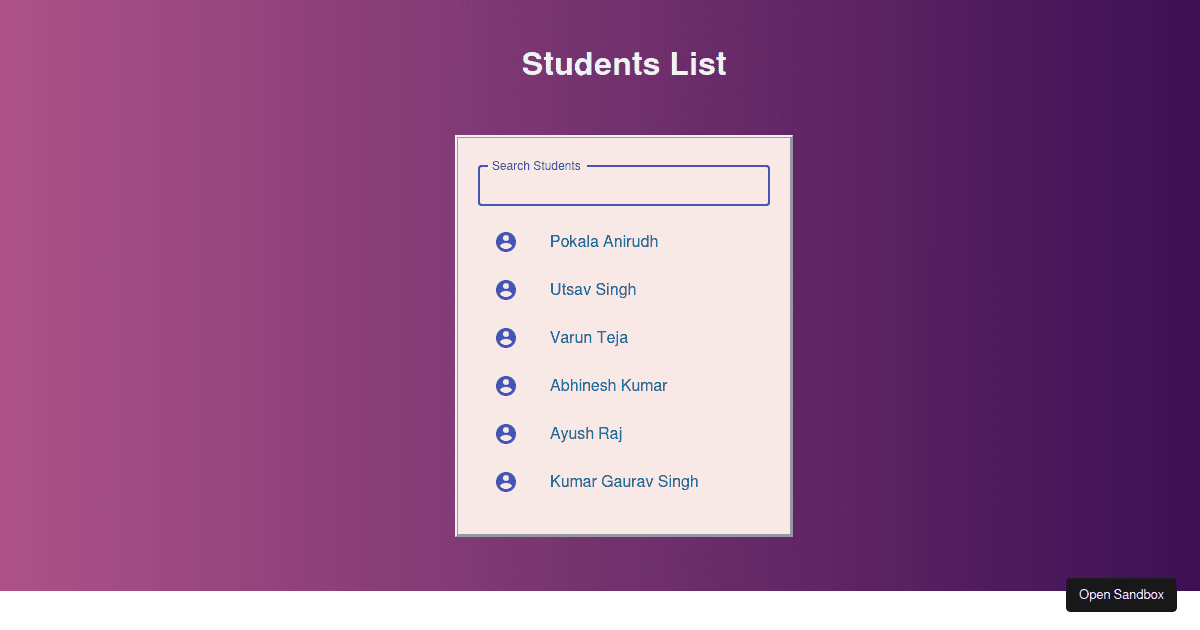Click the avatar icon beside Utsav Singh
The image size is (1200, 630).
[x=506, y=289]
